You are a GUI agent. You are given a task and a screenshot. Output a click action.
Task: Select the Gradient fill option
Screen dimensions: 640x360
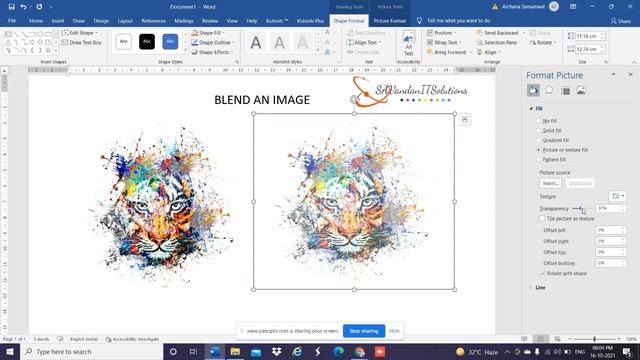coord(553,140)
